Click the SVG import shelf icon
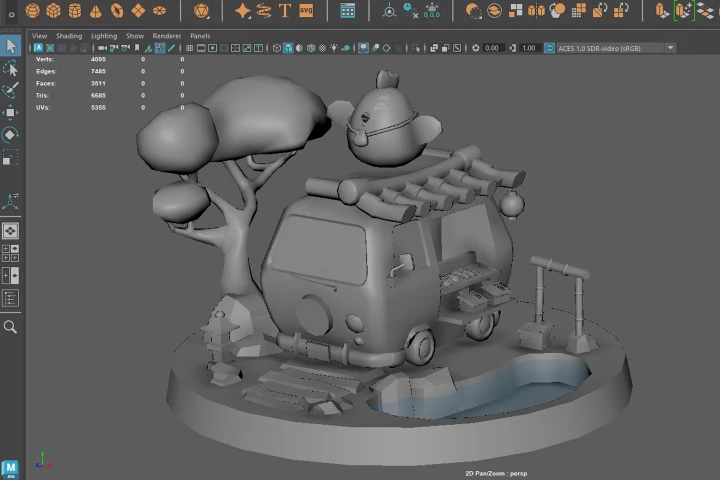 tap(306, 11)
